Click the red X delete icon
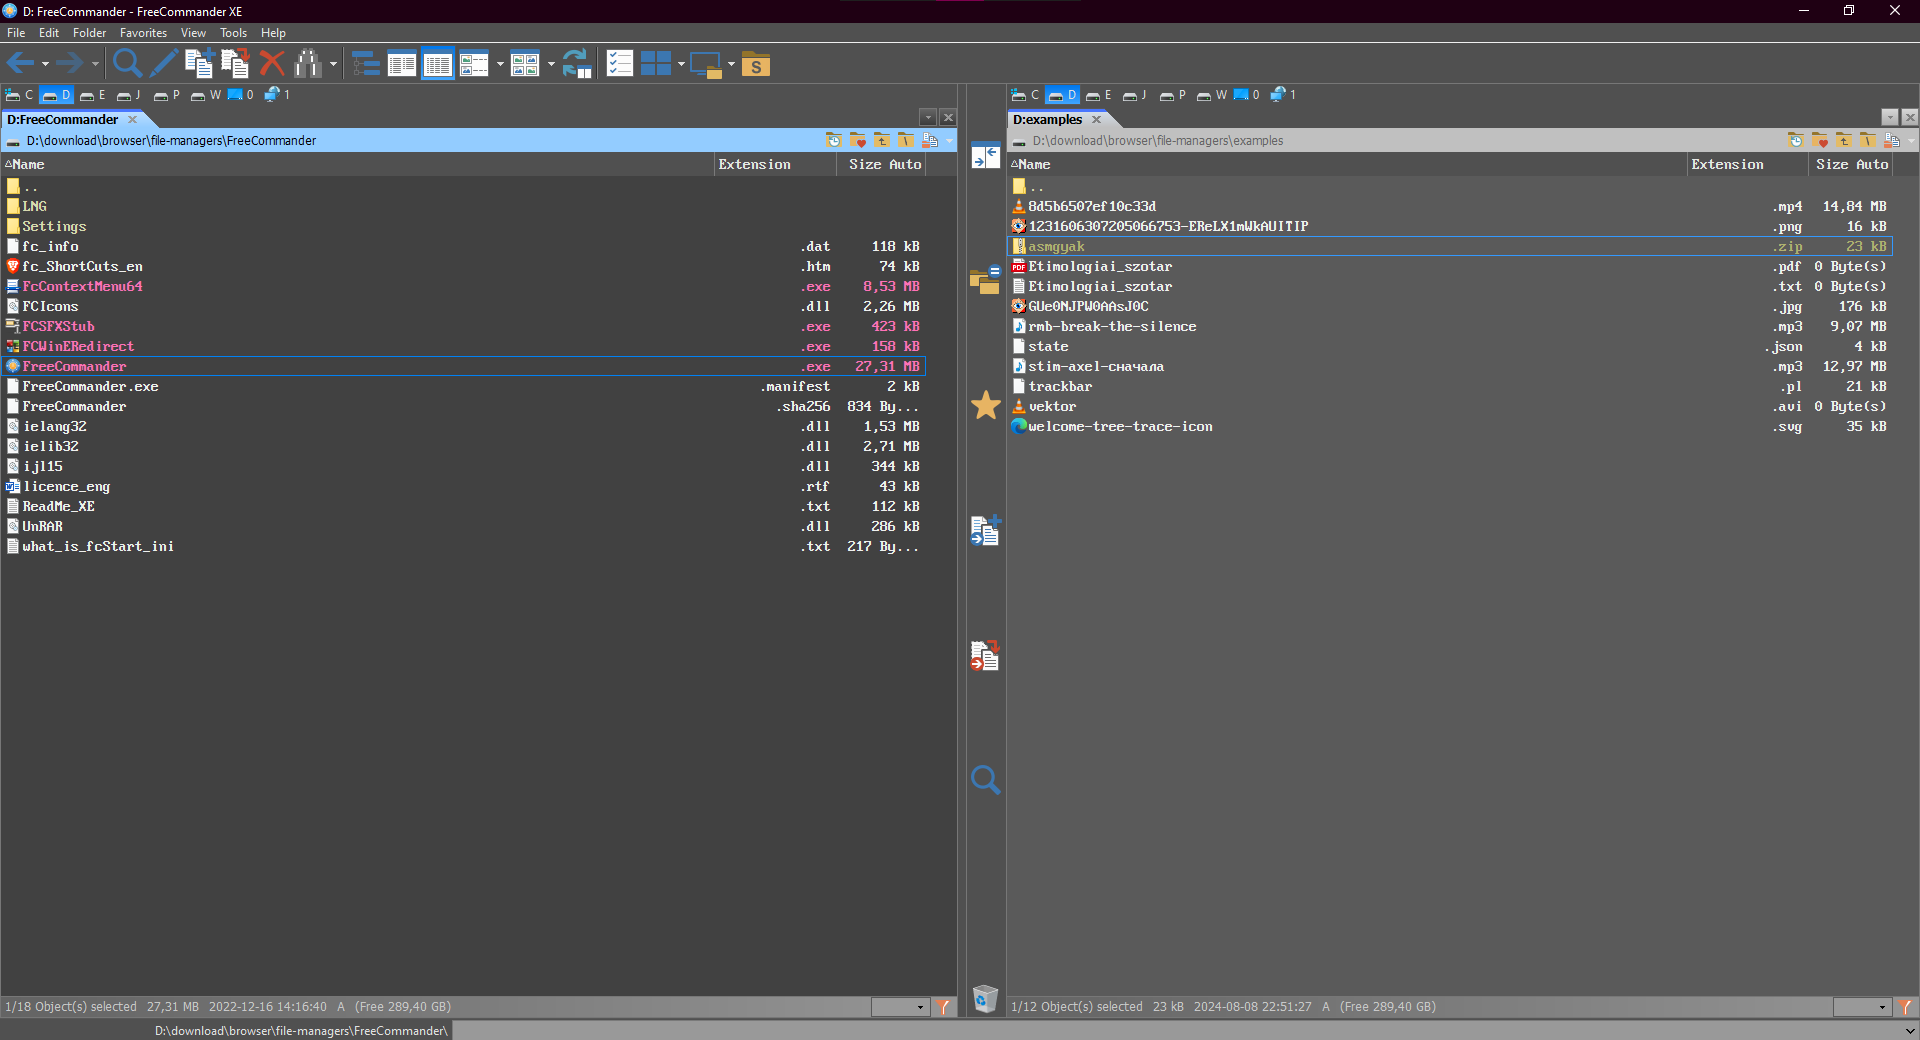Viewport: 1920px width, 1040px height. point(272,64)
